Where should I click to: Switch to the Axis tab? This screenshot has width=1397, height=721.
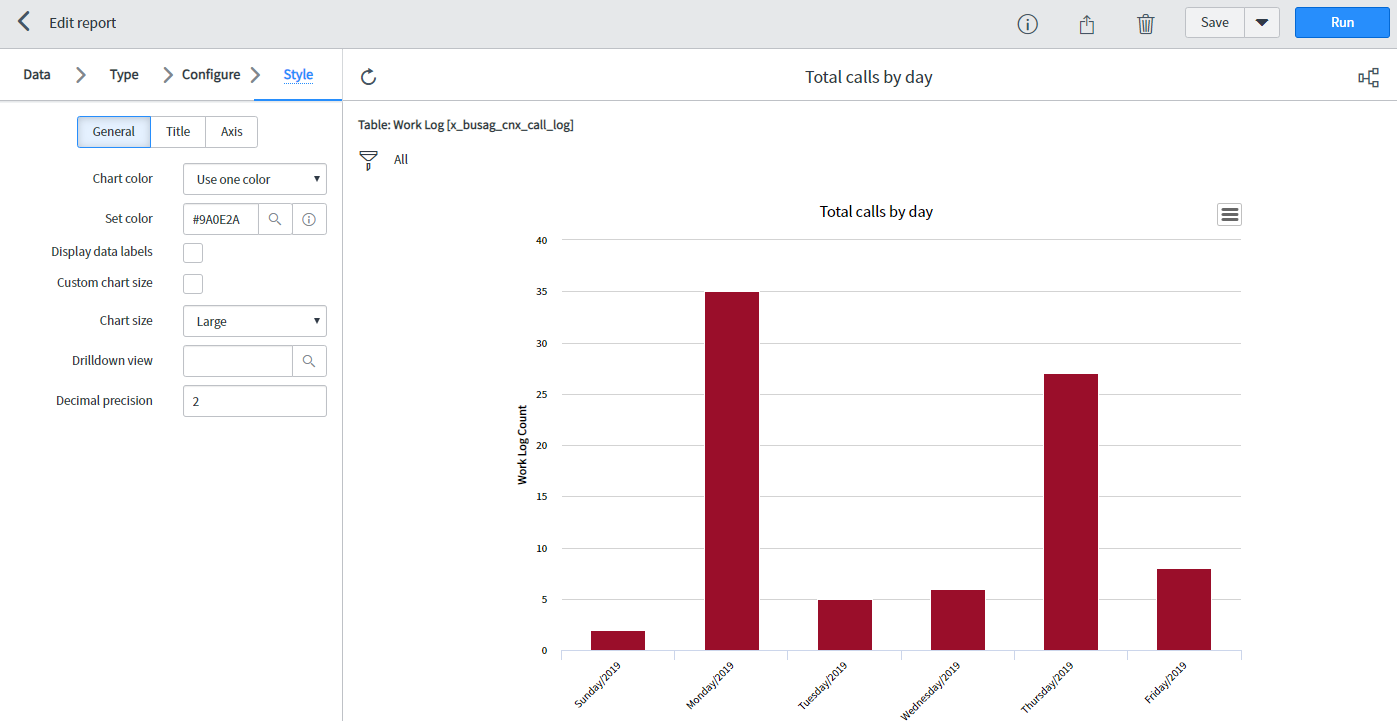[x=231, y=132]
